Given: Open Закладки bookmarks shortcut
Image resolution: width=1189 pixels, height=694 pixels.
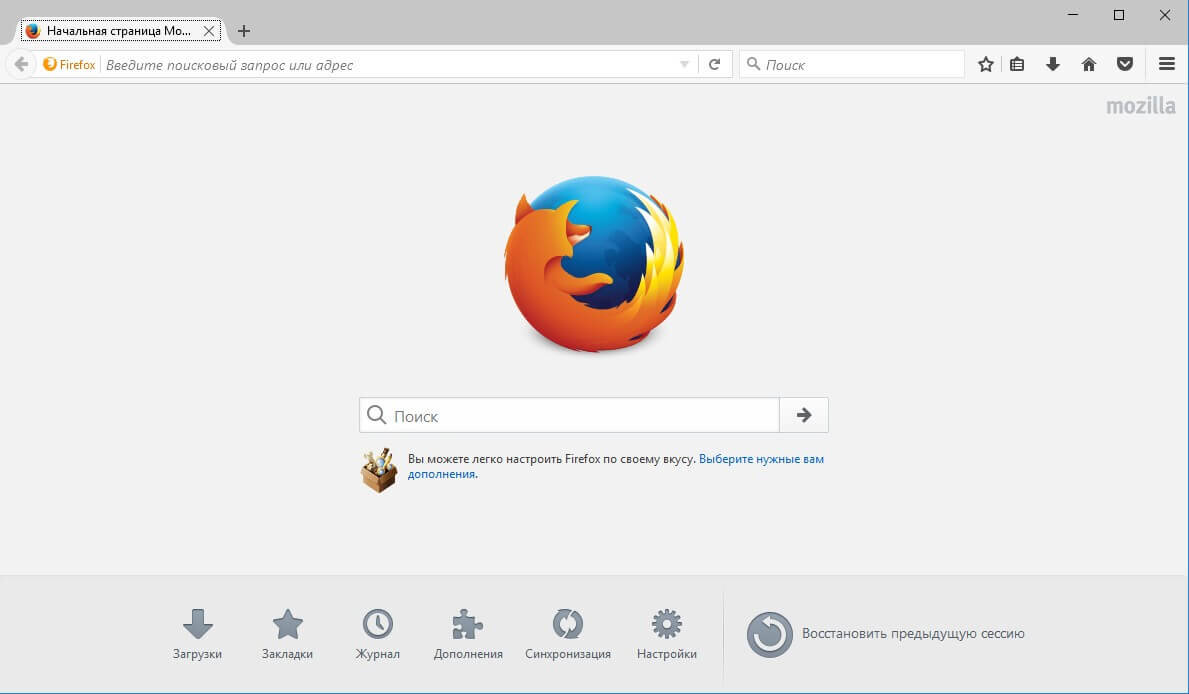Looking at the screenshot, I should [x=287, y=634].
